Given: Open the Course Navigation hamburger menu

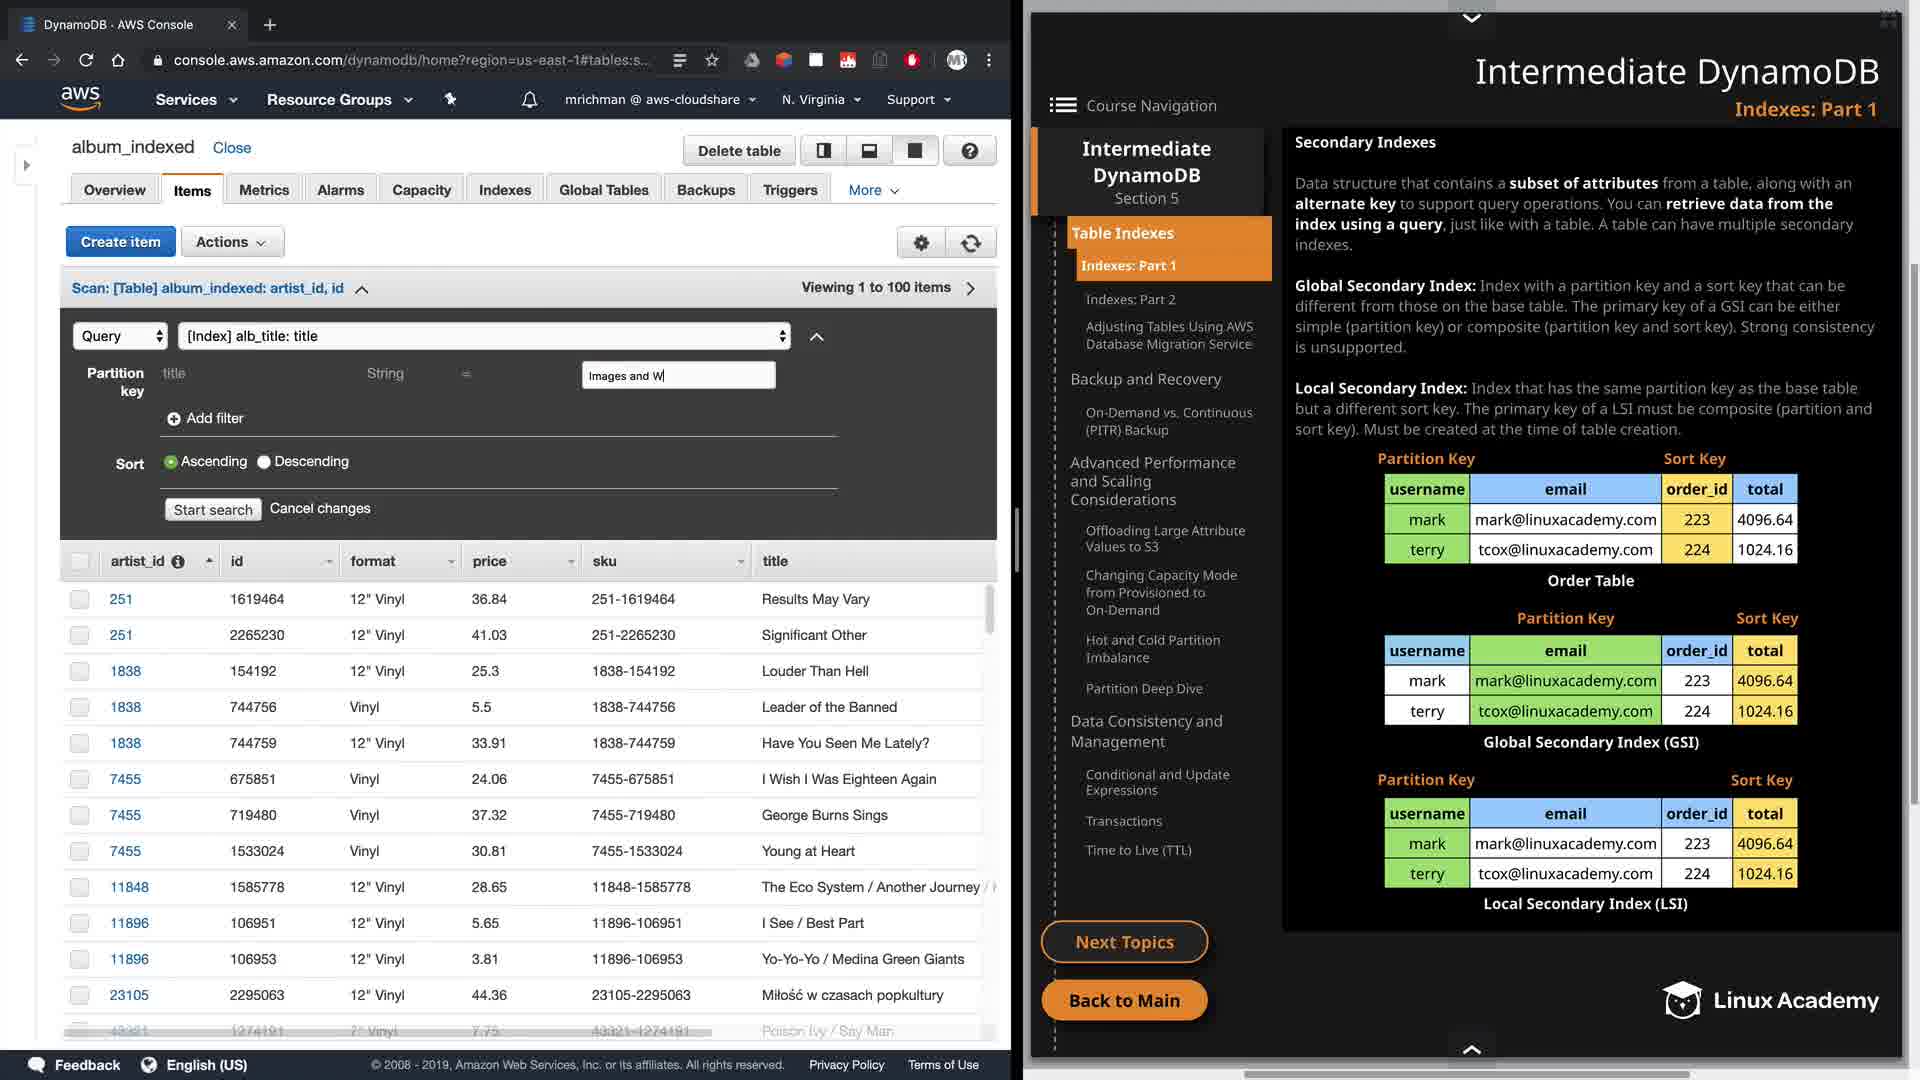Looking at the screenshot, I should point(1062,106).
